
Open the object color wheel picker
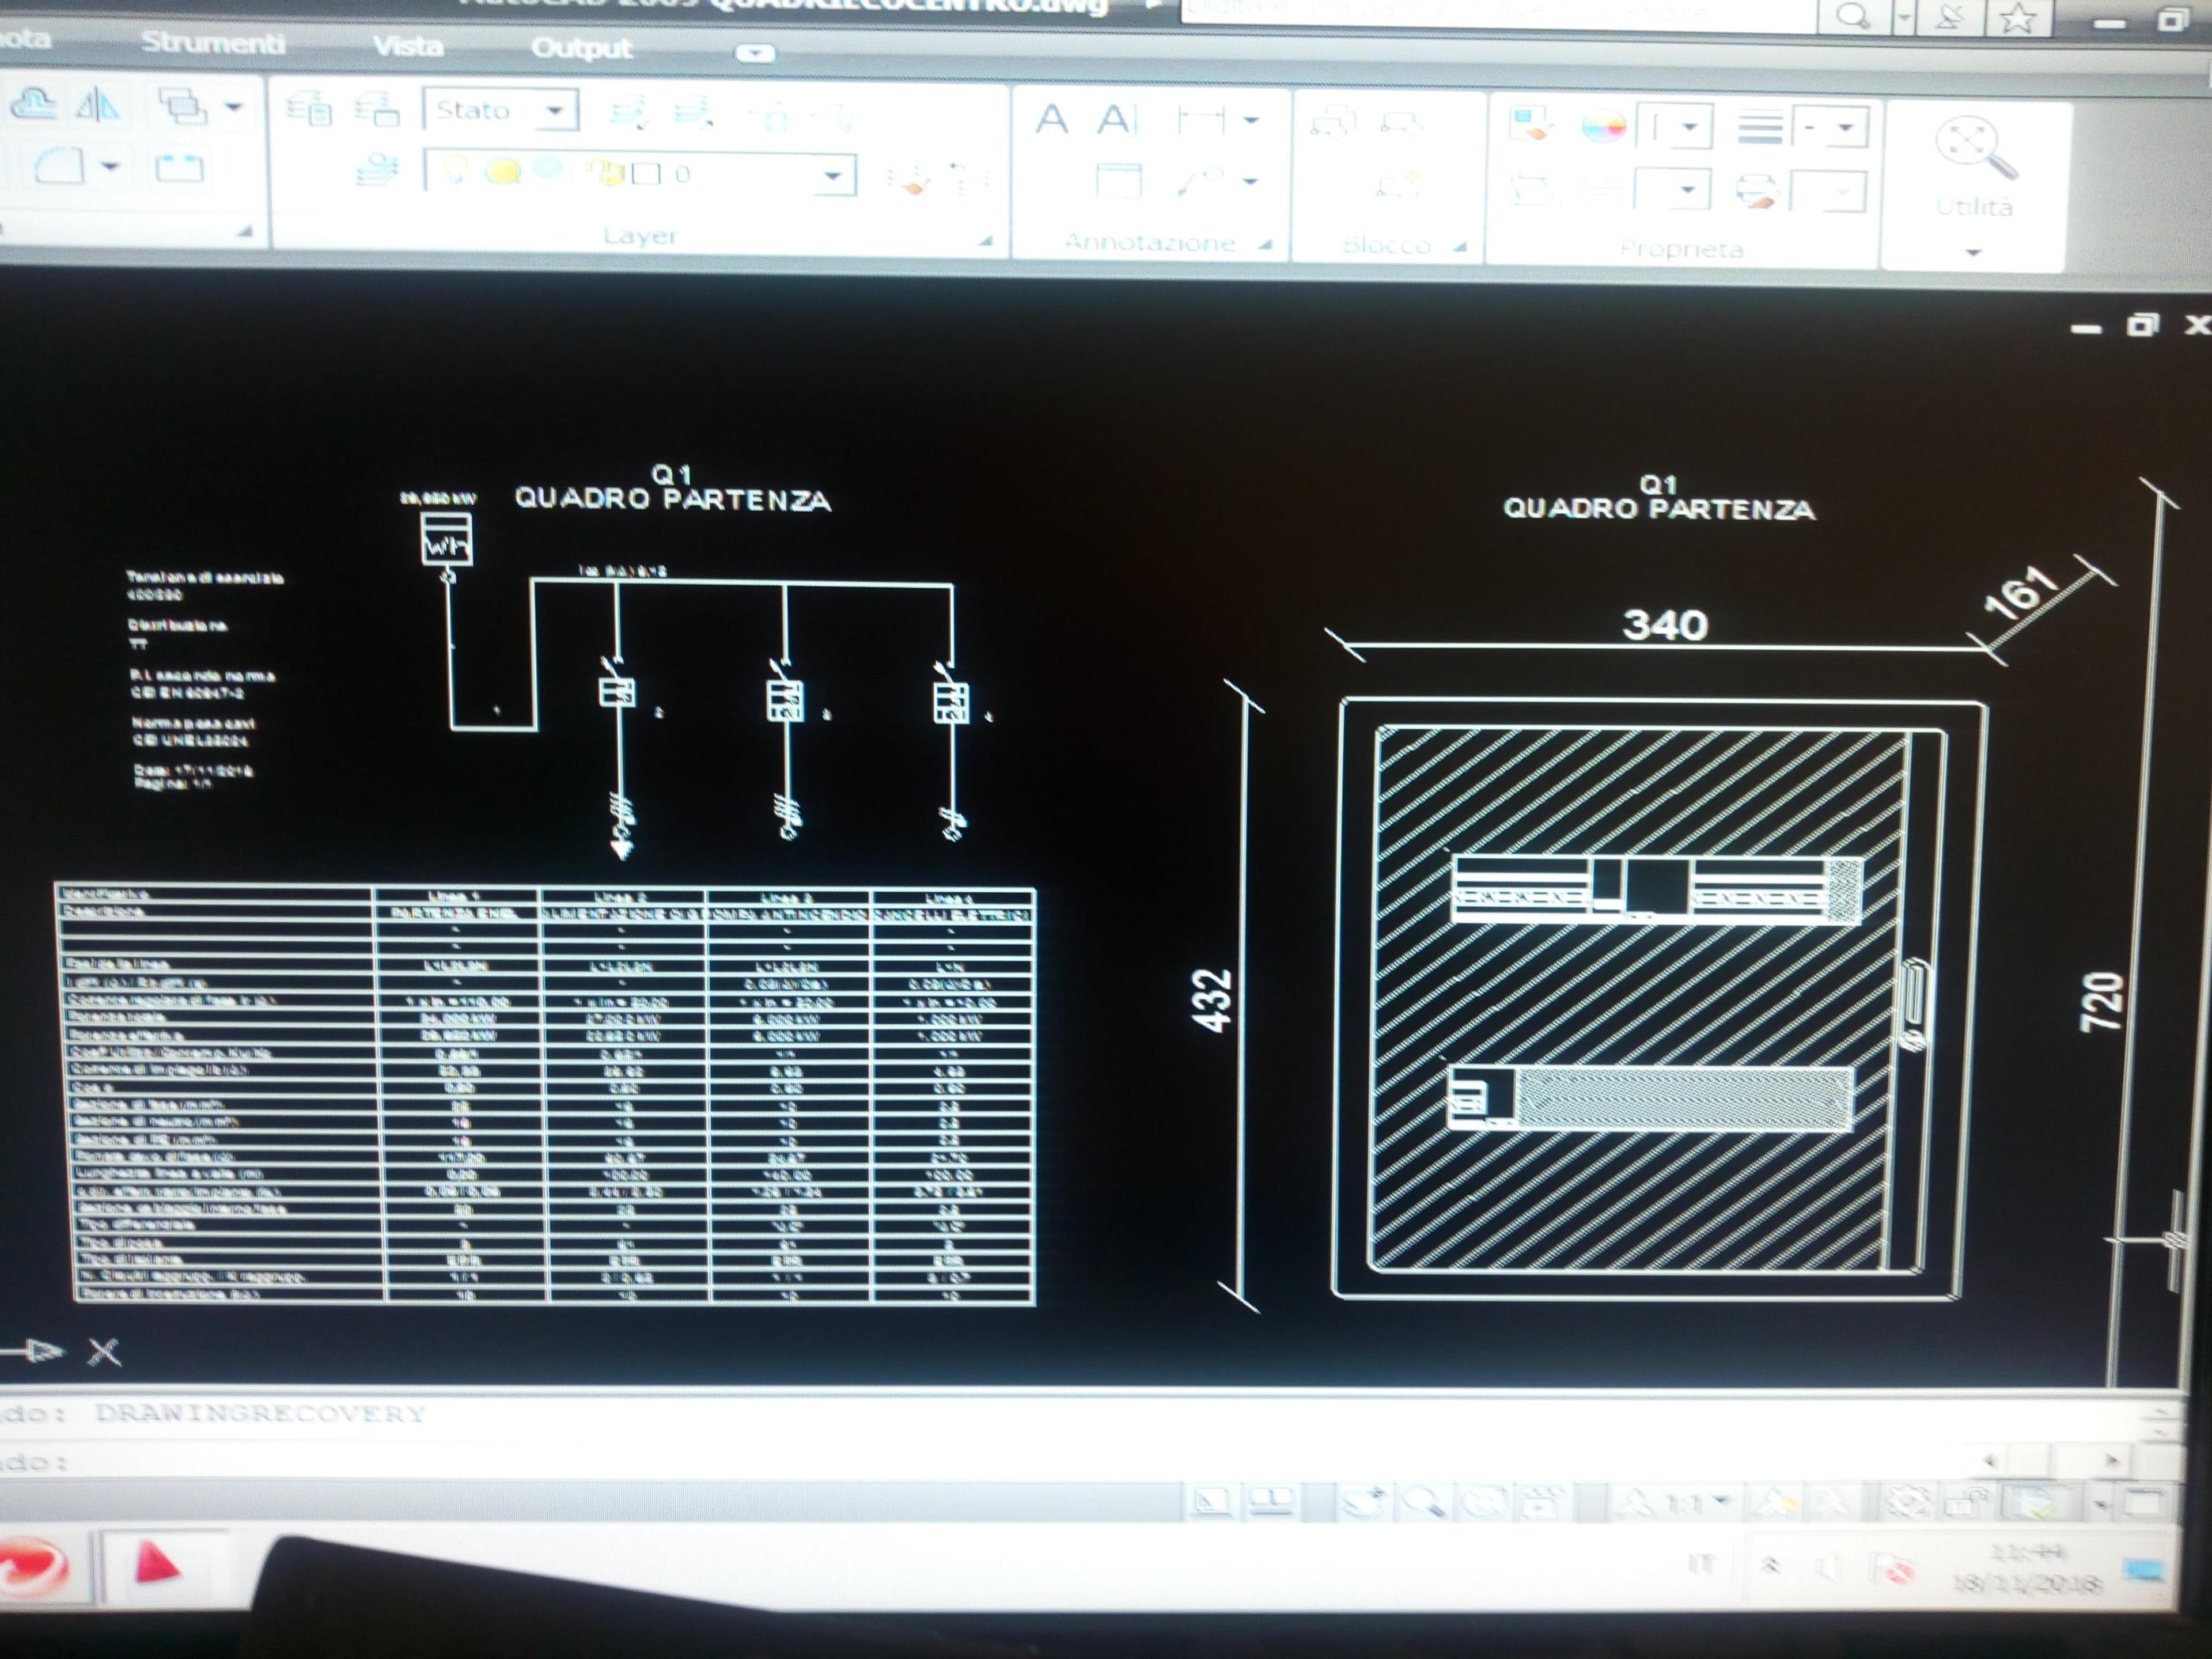pyautogui.click(x=1603, y=127)
